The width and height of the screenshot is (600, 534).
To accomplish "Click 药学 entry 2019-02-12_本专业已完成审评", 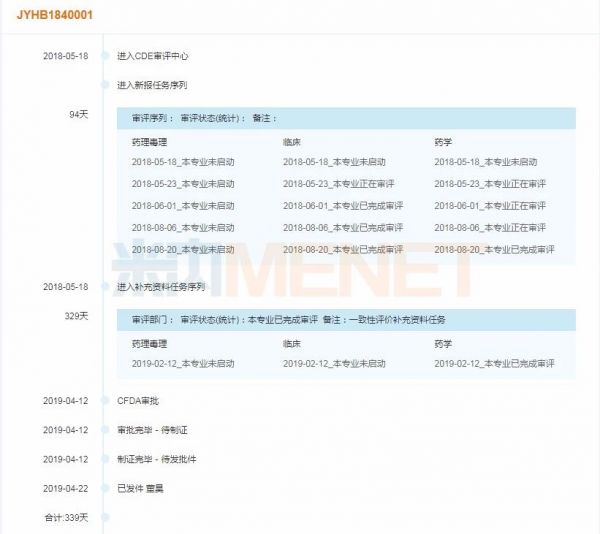I will (493, 365).
